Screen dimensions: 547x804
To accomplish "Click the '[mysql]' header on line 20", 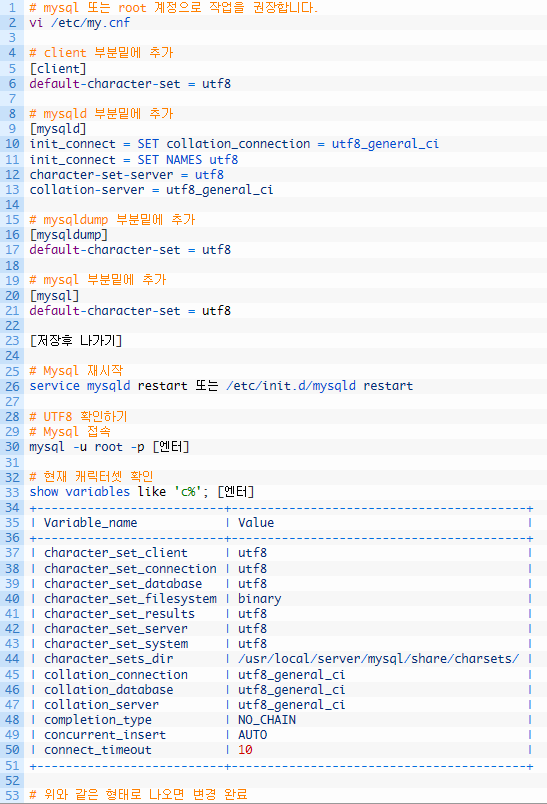I will [x=54, y=295].
